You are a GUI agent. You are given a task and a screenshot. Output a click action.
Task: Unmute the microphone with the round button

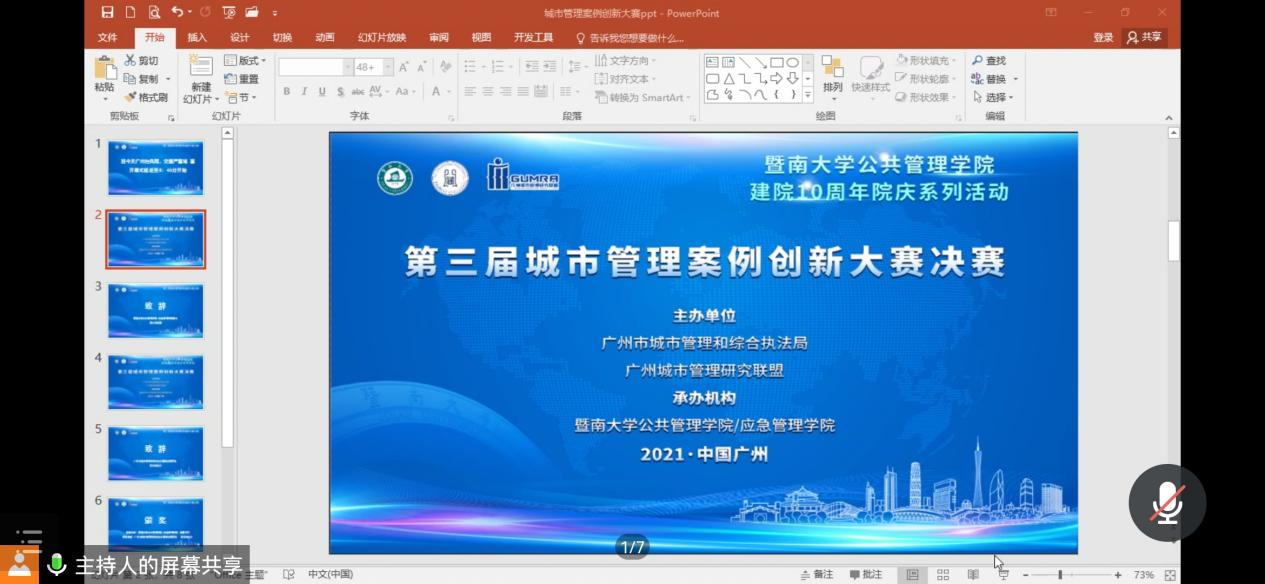click(x=1167, y=502)
